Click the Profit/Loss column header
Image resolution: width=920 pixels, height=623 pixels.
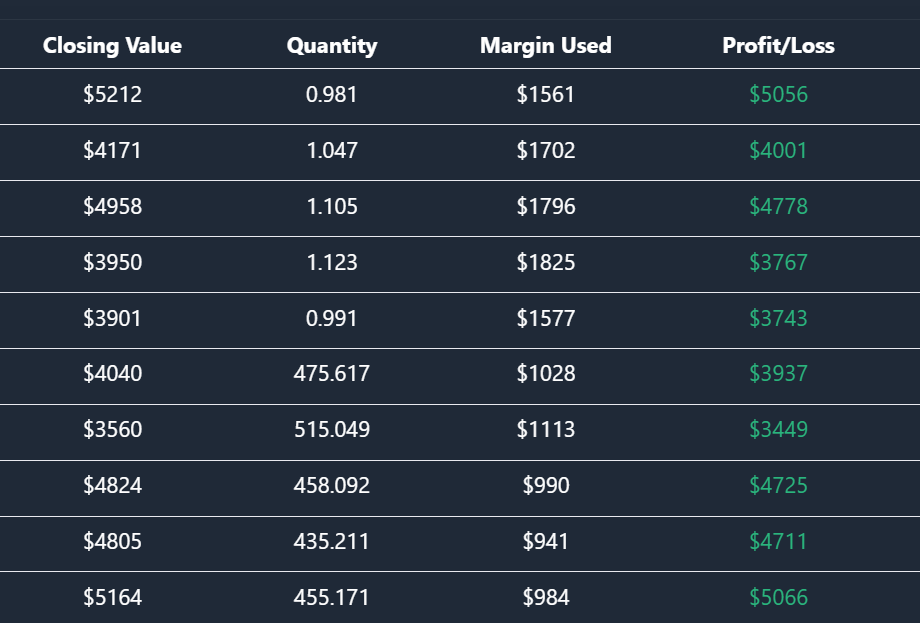(x=778, y=45)
